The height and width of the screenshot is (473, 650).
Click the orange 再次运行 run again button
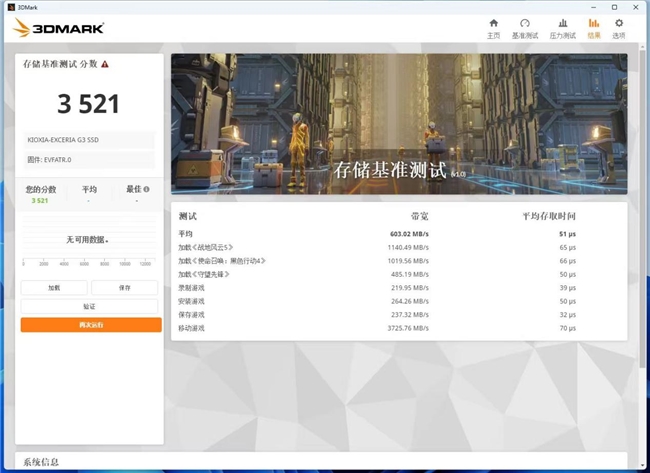point(91,325)
